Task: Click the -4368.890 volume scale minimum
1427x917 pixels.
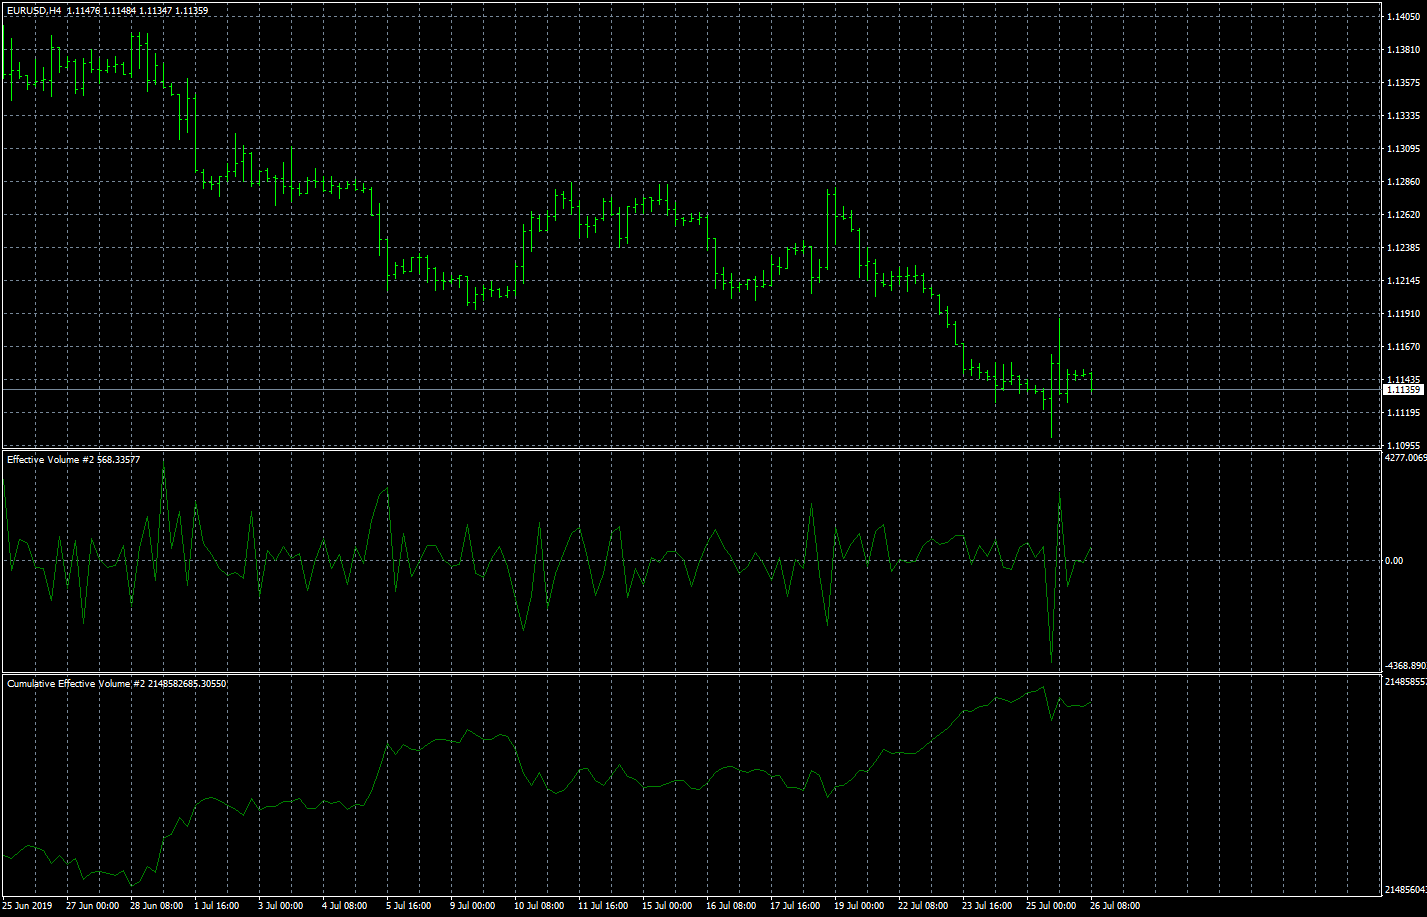Action: [1406, 665]
